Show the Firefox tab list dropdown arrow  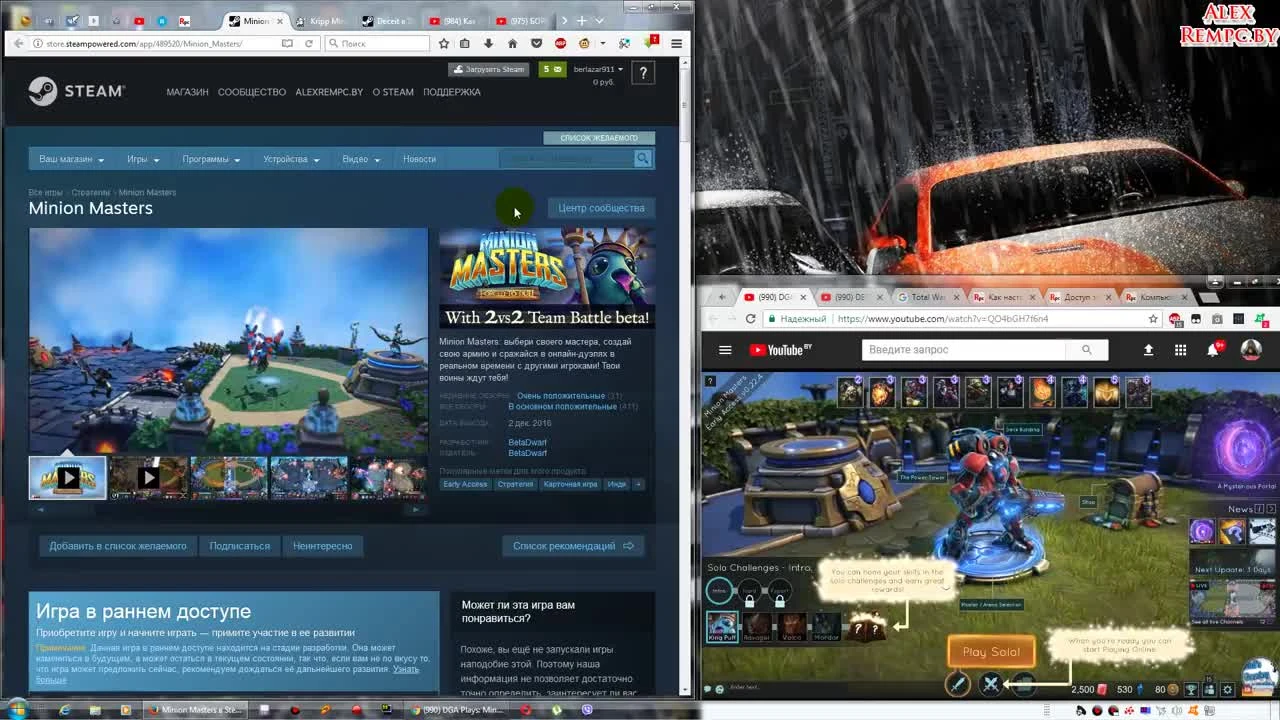pyautogui.click(x=599, y=21)
